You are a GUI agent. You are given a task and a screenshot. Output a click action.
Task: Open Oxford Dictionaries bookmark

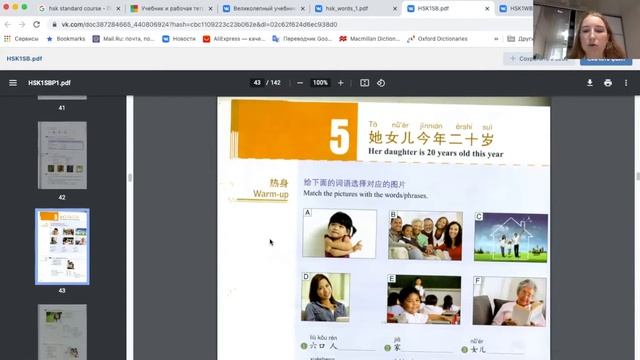click(438, 39)
